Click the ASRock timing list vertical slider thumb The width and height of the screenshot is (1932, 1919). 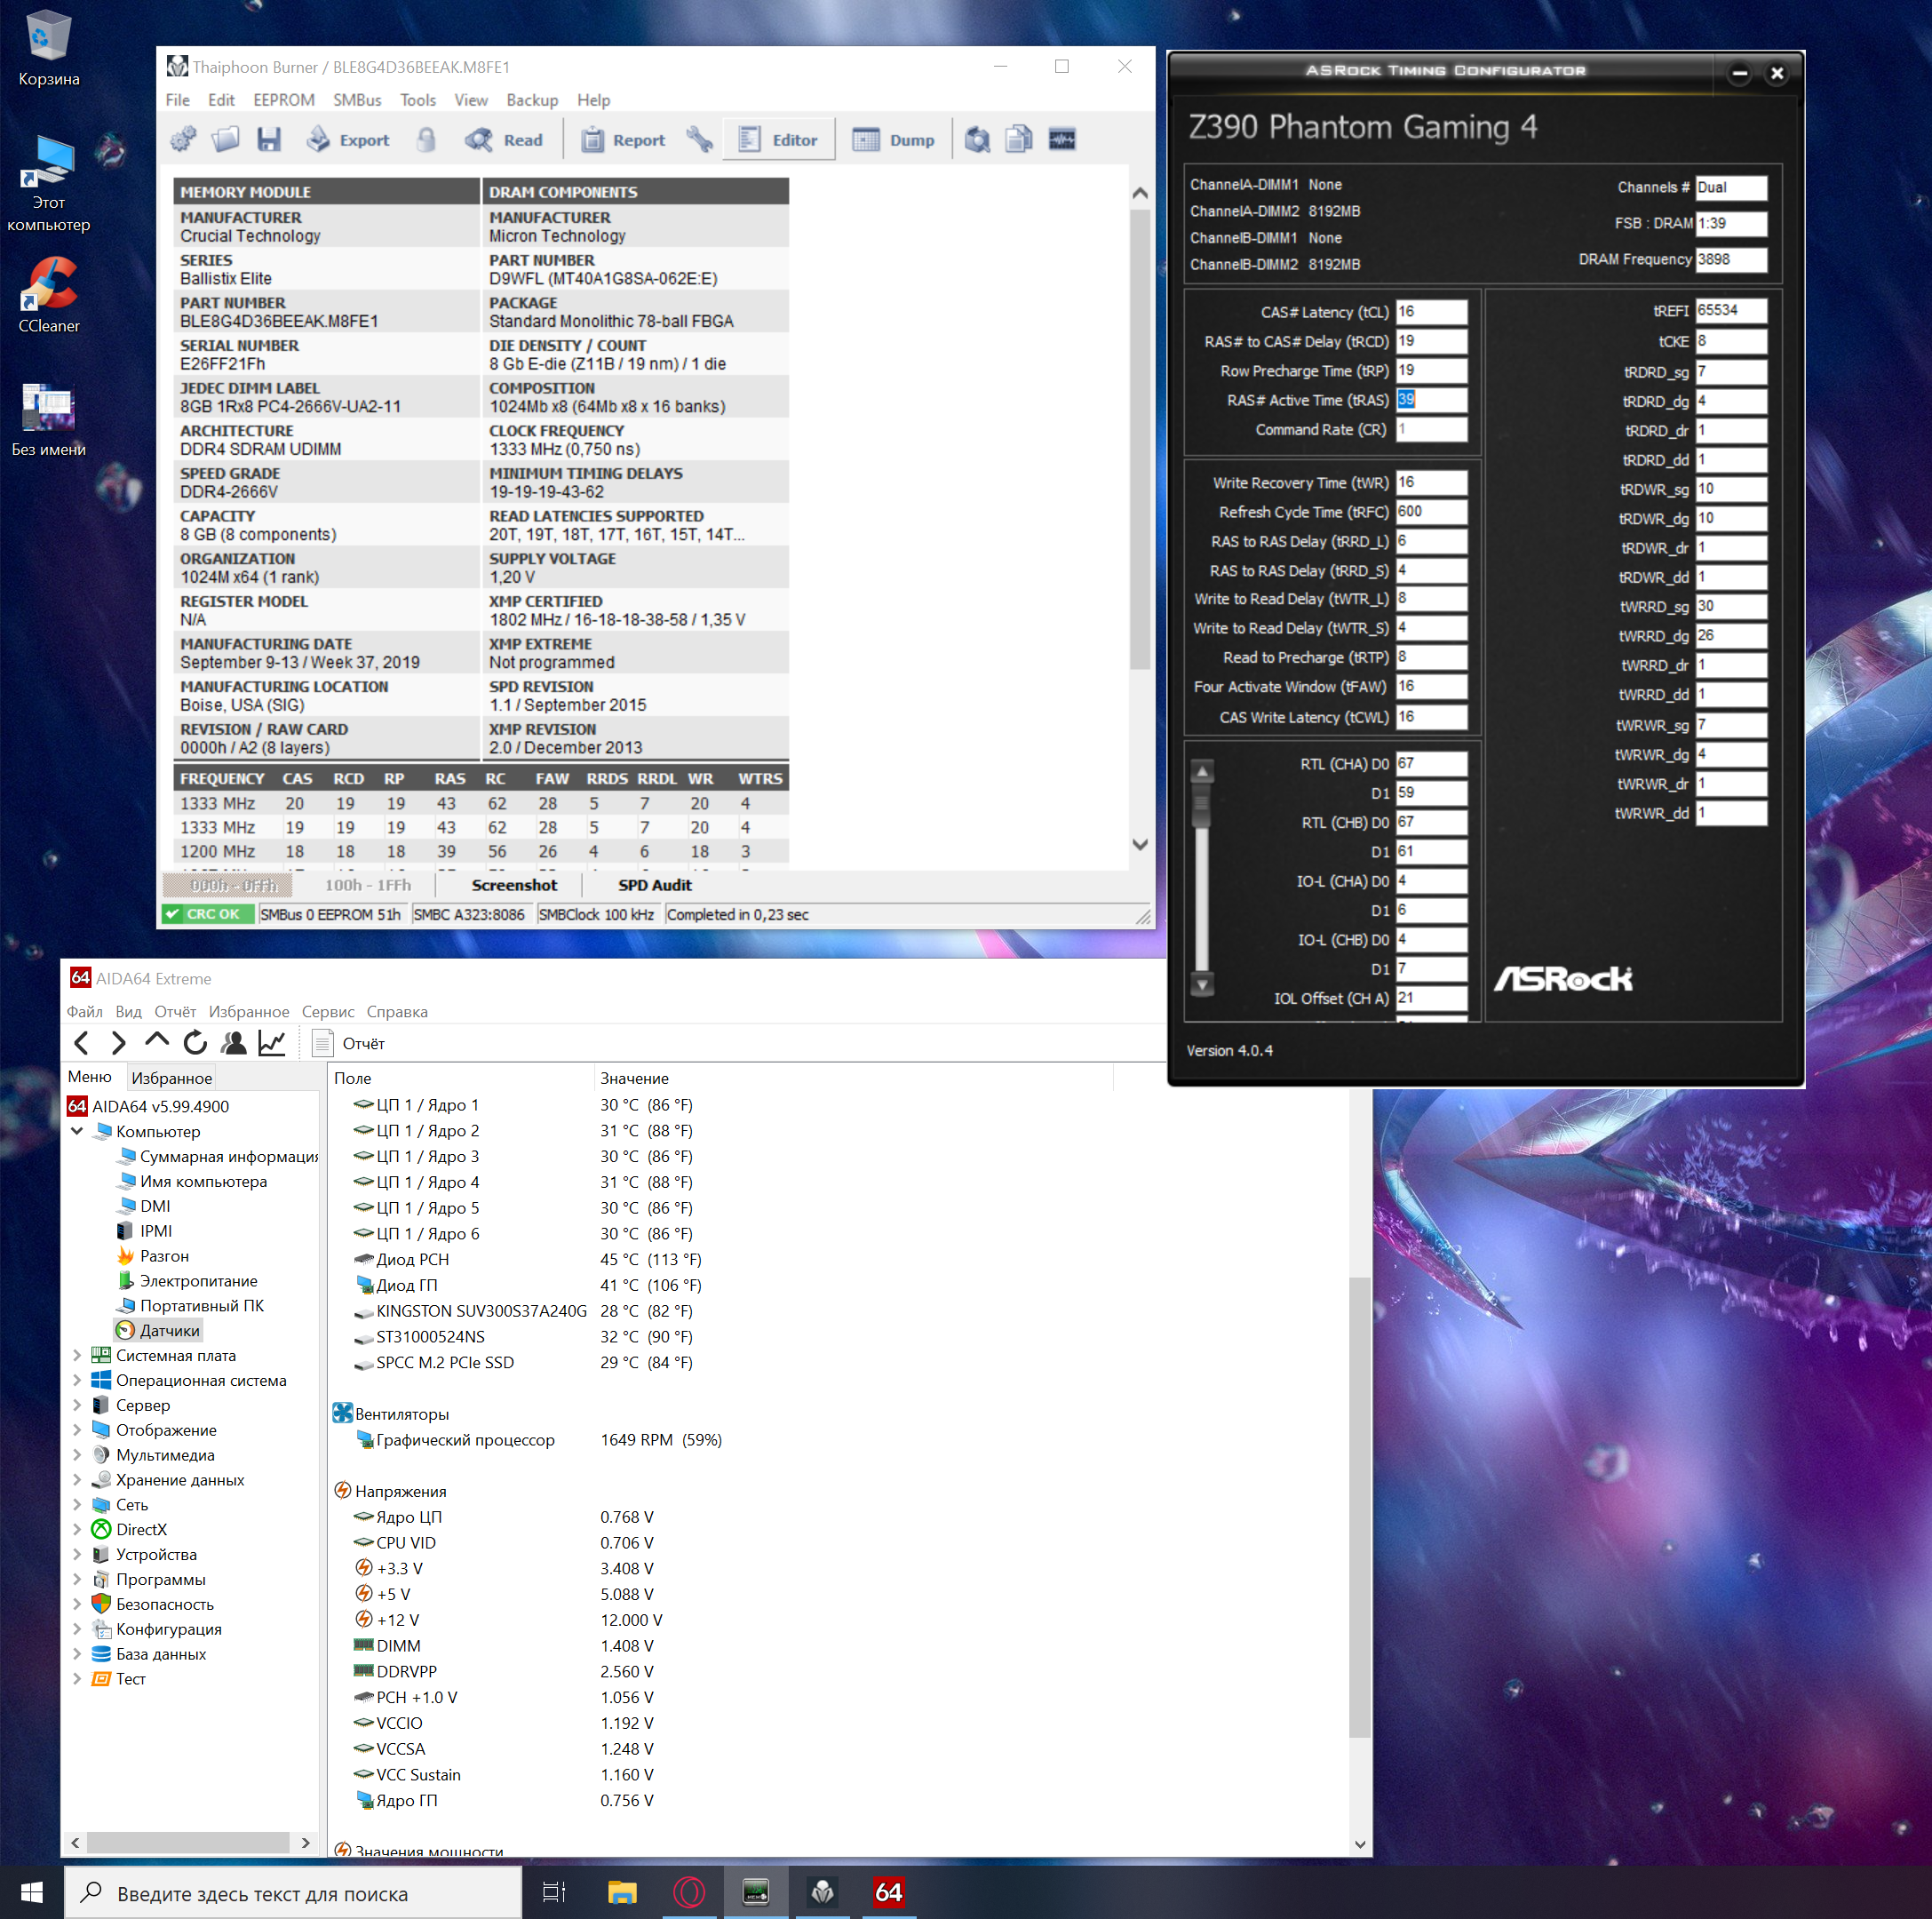pyautogui.click(x=1202, y=806)
